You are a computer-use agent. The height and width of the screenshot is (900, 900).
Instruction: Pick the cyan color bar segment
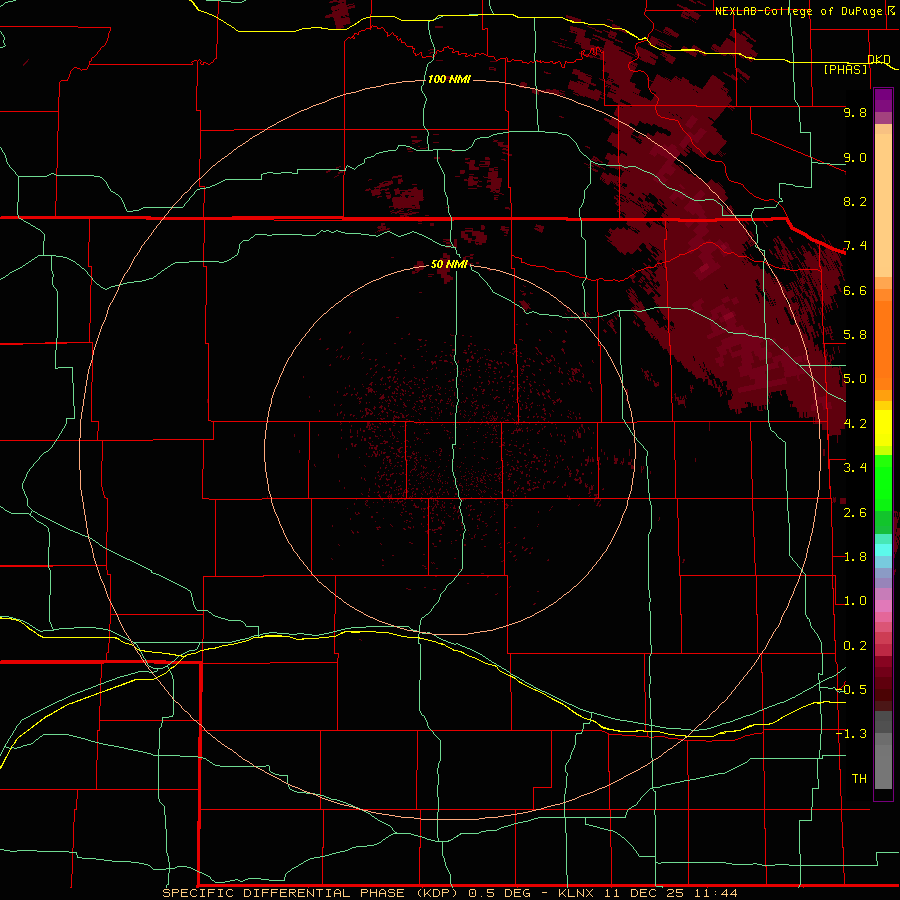pyautogui.click(x=883, y=550)
